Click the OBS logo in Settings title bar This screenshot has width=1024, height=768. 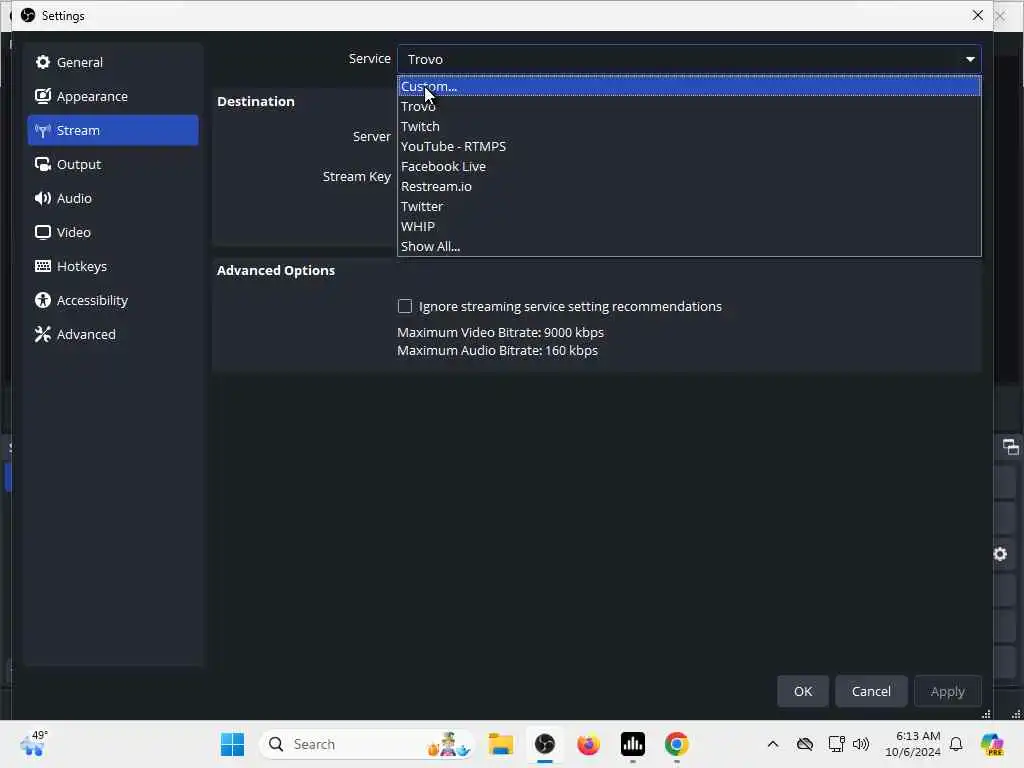click(27, 15)
